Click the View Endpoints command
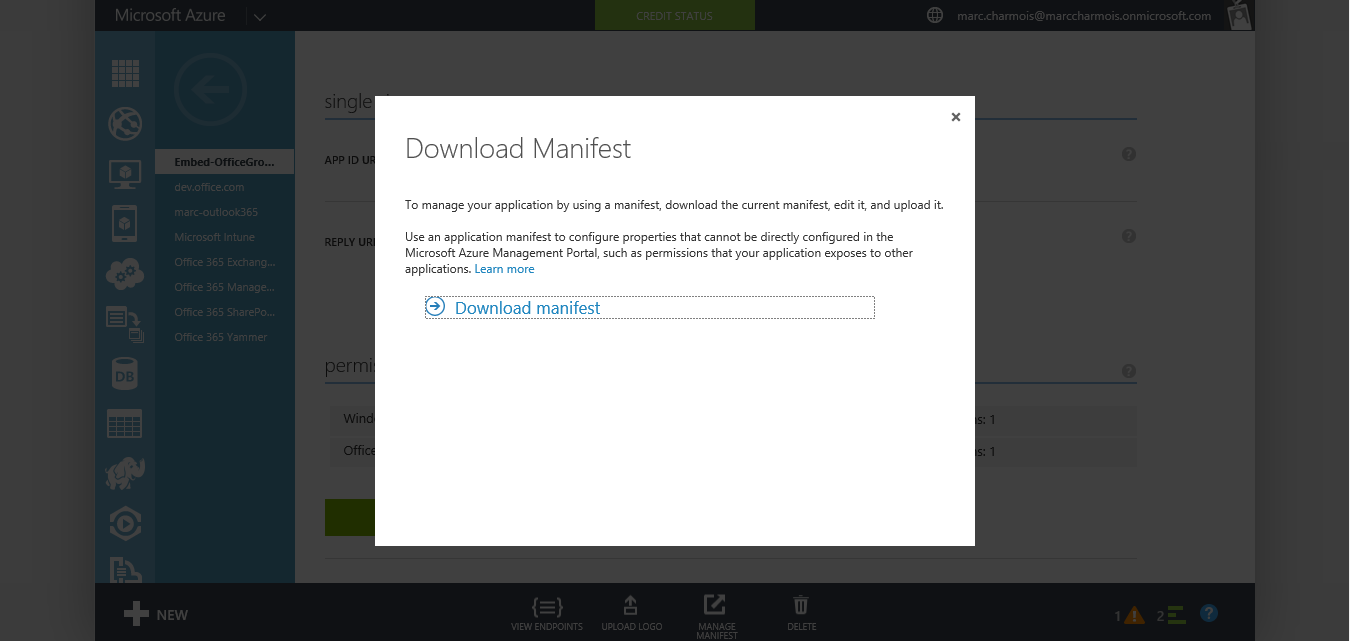 pos(547,613)
